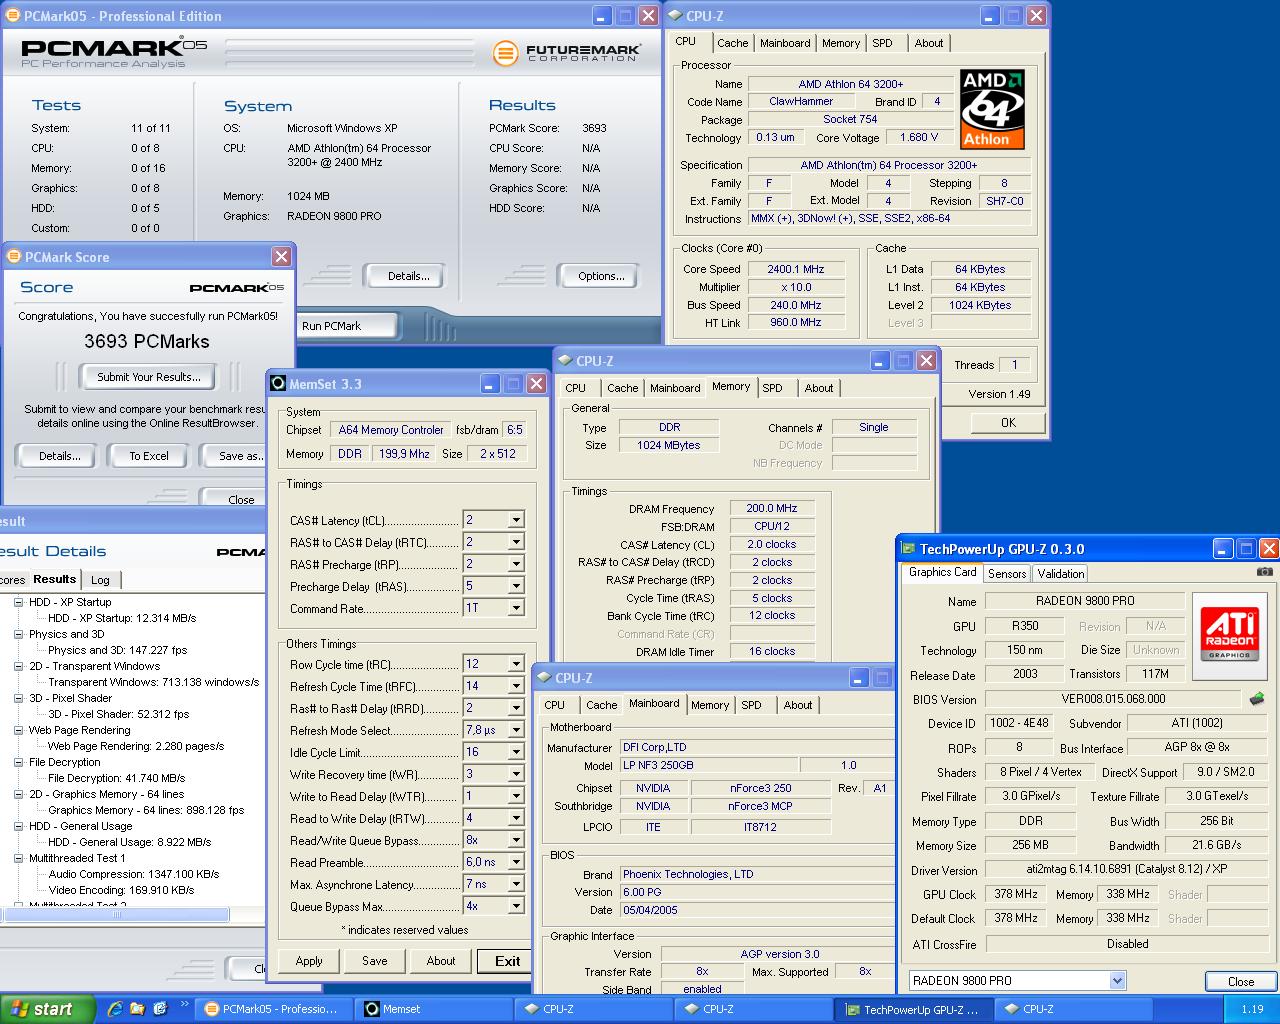
Task: Click the Close button in GPU-Z
Action: coord(1241,981)
